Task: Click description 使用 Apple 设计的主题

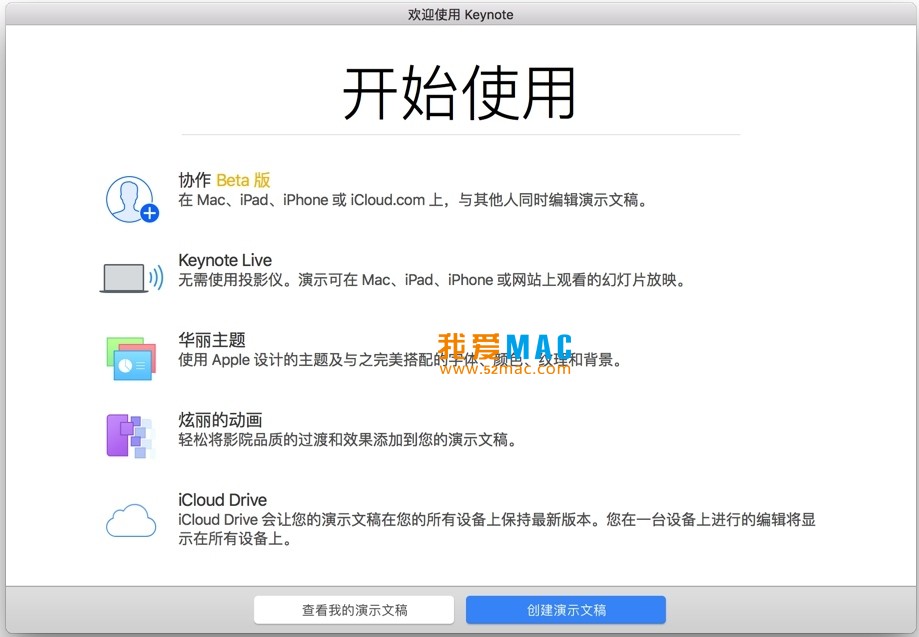Action: (x=400, y=360)
